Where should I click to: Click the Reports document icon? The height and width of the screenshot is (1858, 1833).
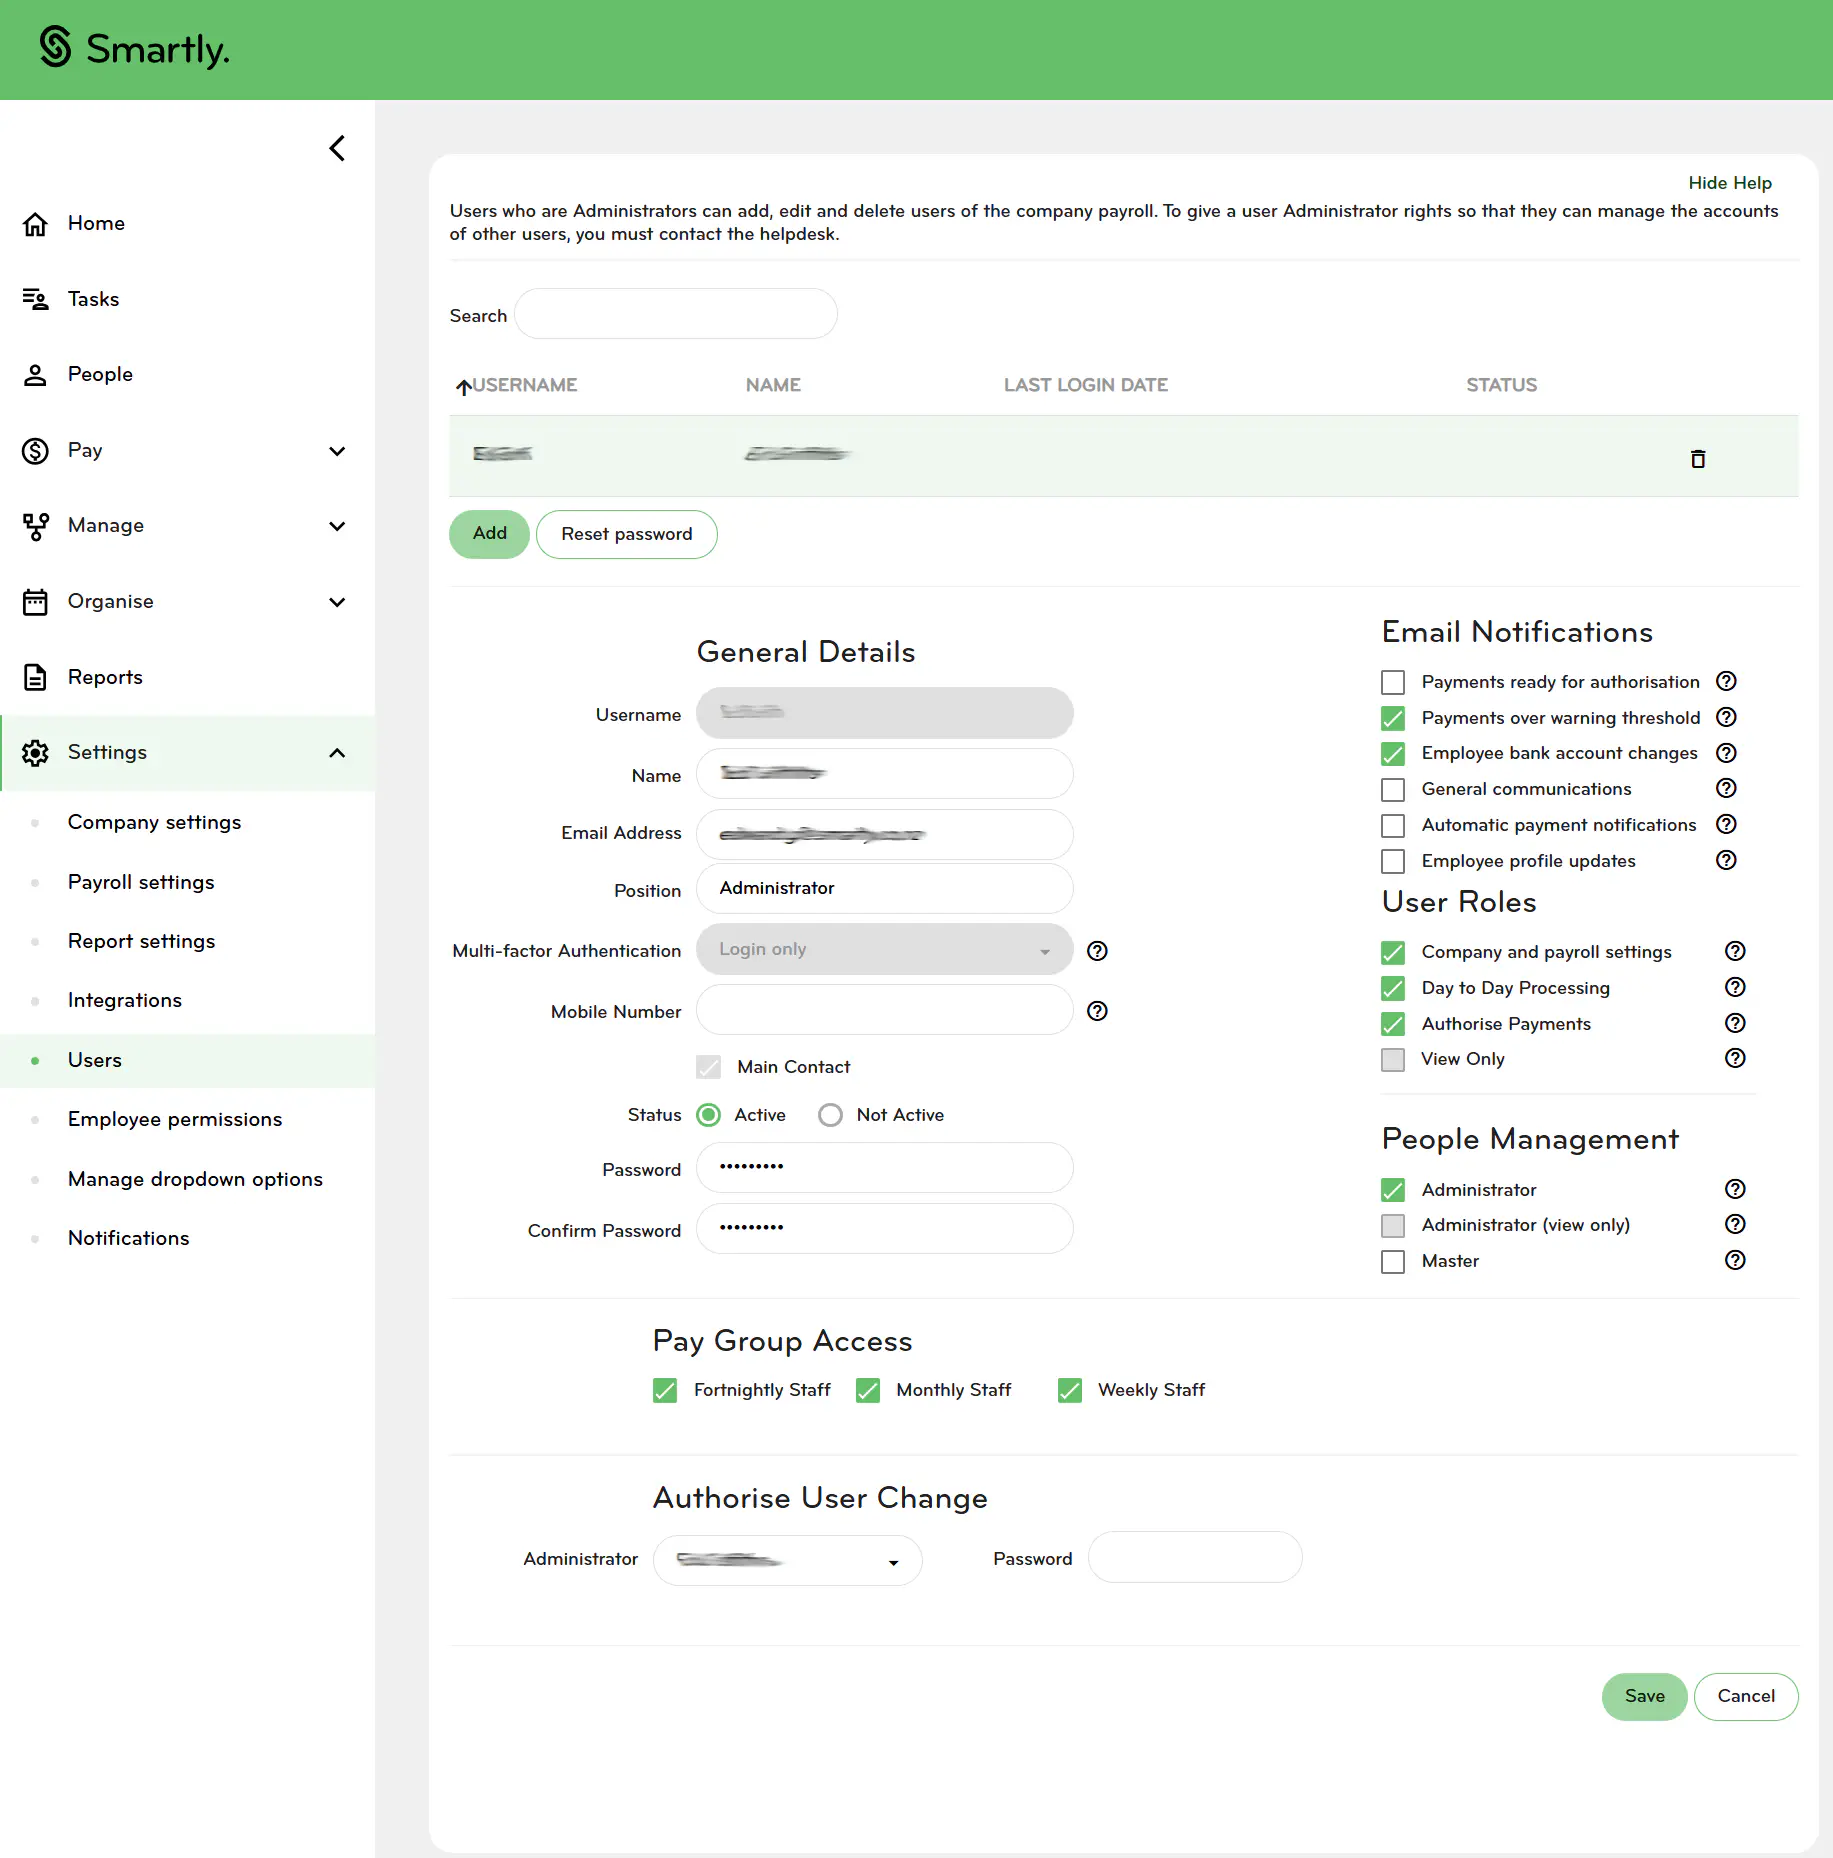click(35, 677)
